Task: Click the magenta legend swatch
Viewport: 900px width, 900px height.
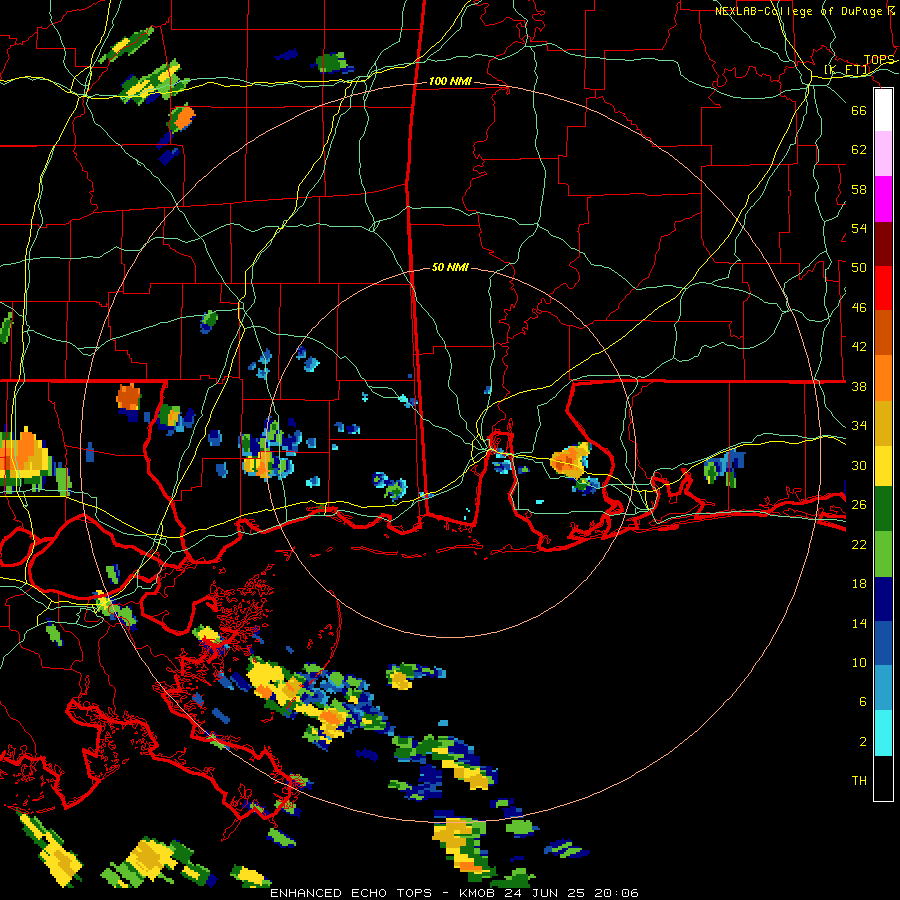Action: (x=883, y=199)
